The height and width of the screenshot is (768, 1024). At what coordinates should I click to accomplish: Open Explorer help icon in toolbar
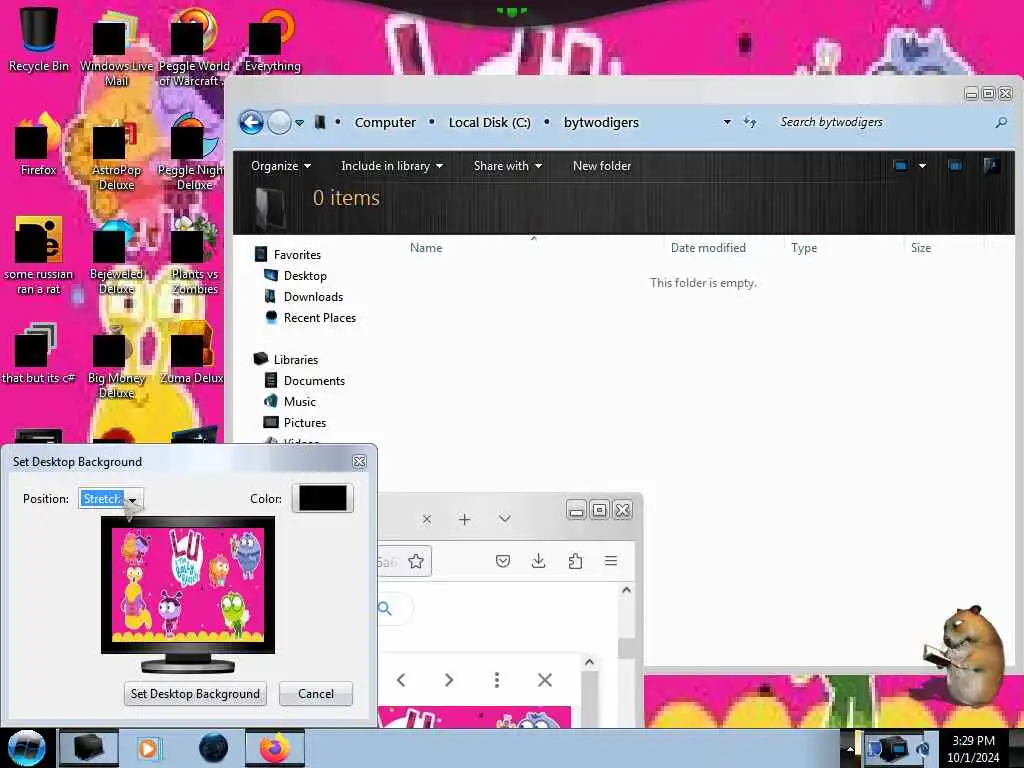(x=991, y=166)
